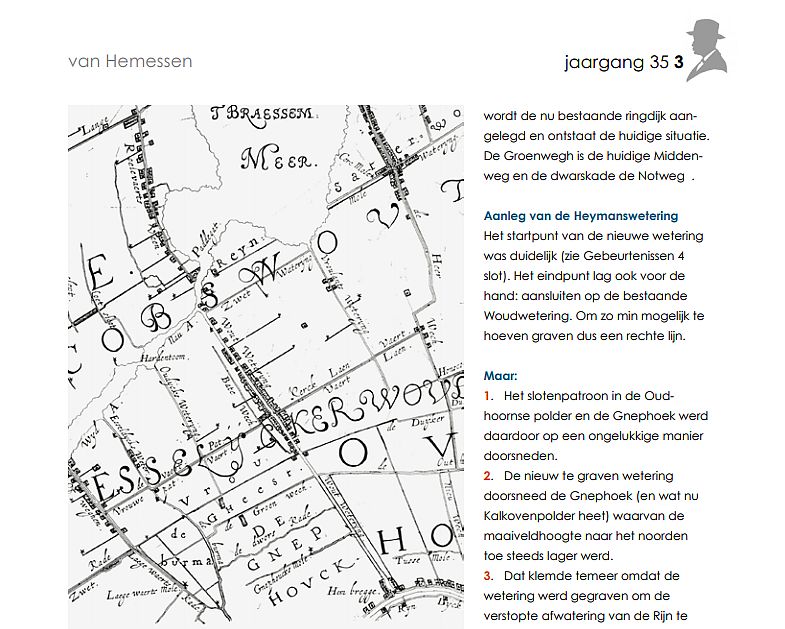785x629 pixels.
Task: Click the red list number '1.'
Action: (x=488, y=396)
